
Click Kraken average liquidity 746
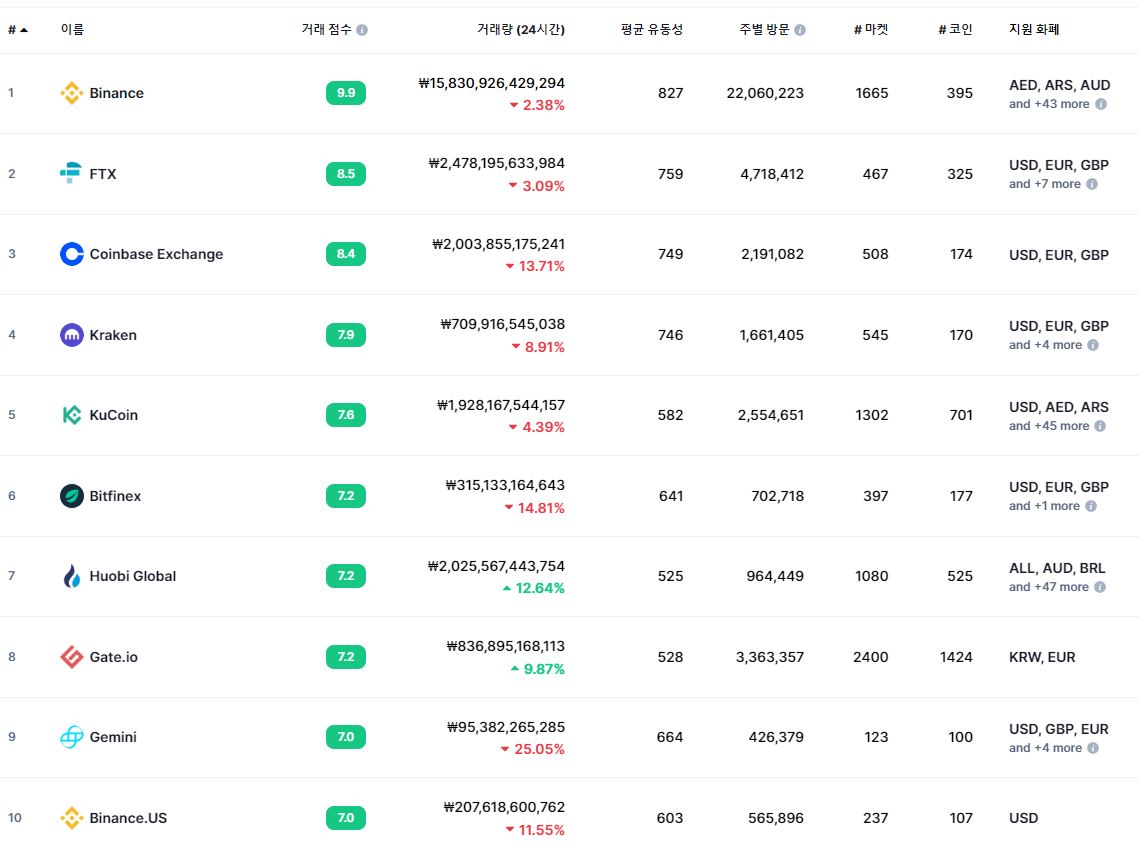[x=670, y=335]
